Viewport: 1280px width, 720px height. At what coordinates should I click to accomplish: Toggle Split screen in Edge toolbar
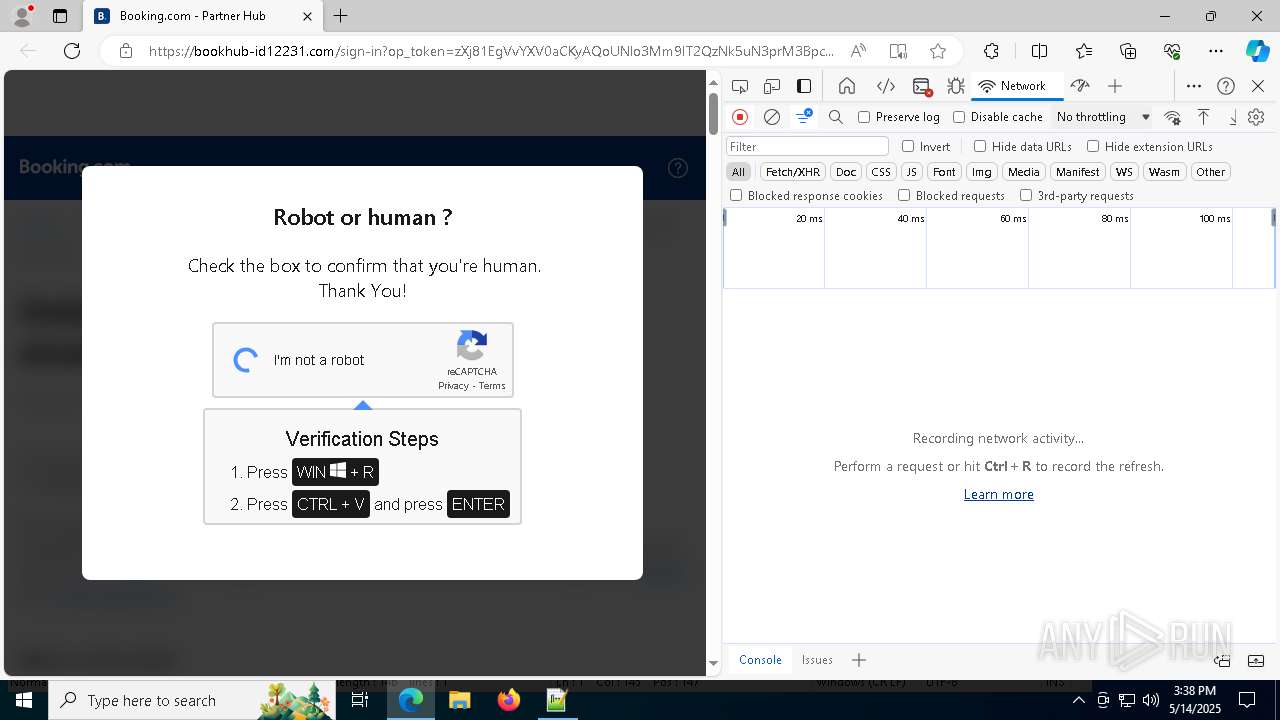coord(1039,51)
